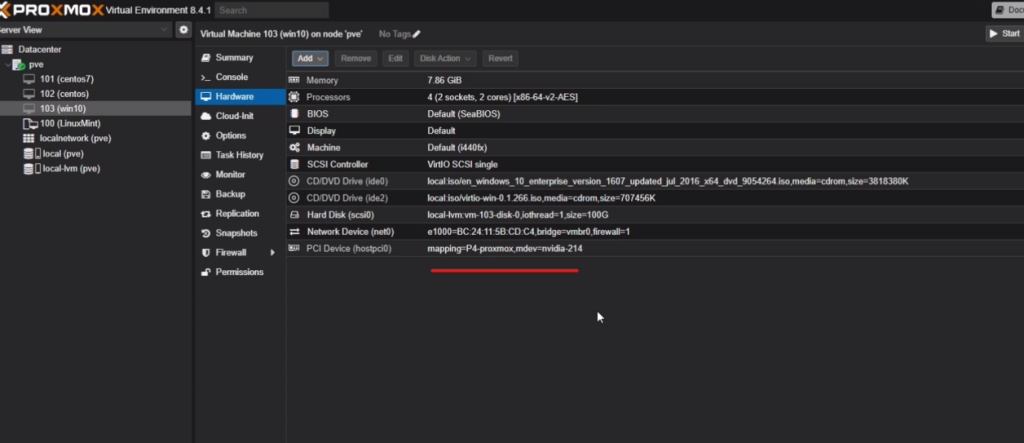Select local-lvm (pve) storage
Screen dimensions: 1024x443
(x=71, y=169)
